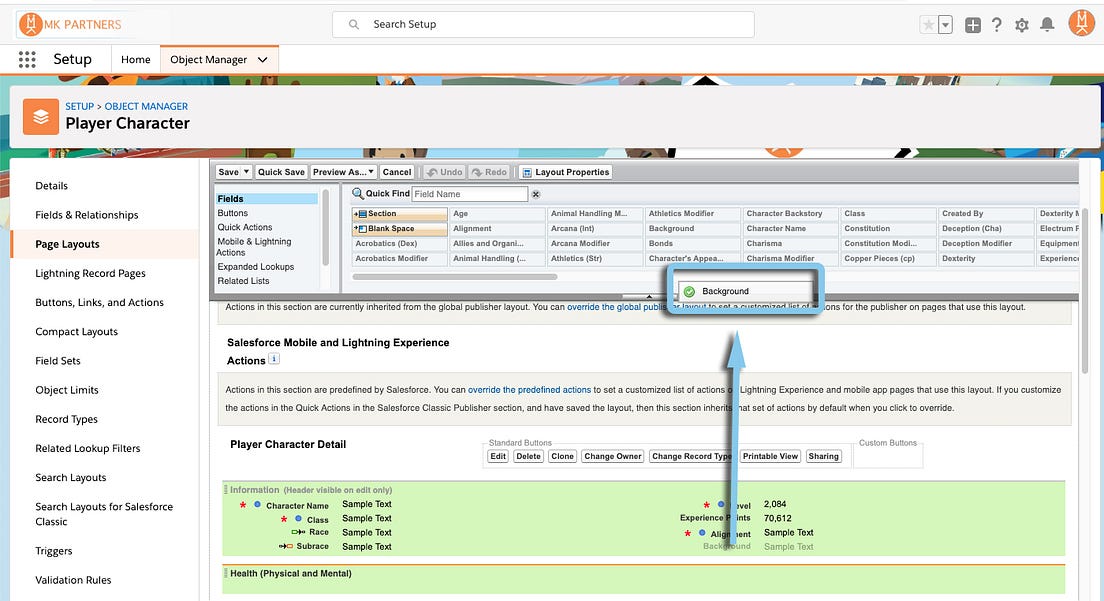Viewport: 1104px width, 601px height.
Task: Click in the Search Setup field
Action: coord(543,24)
